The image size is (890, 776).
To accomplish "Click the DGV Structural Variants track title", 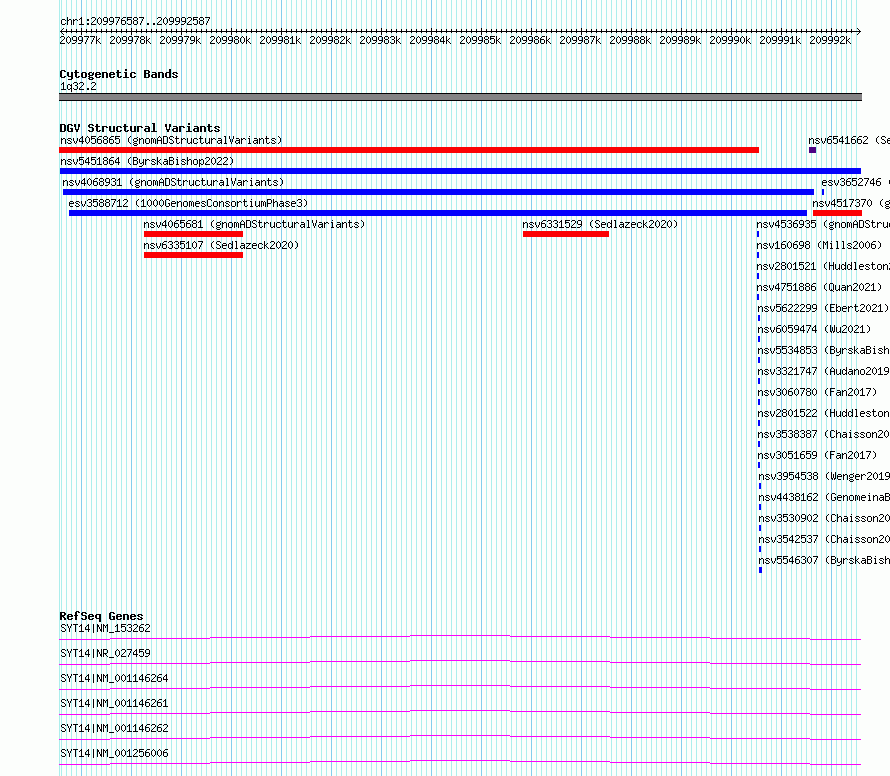I will pyautogui.click(x=140, y=128).
